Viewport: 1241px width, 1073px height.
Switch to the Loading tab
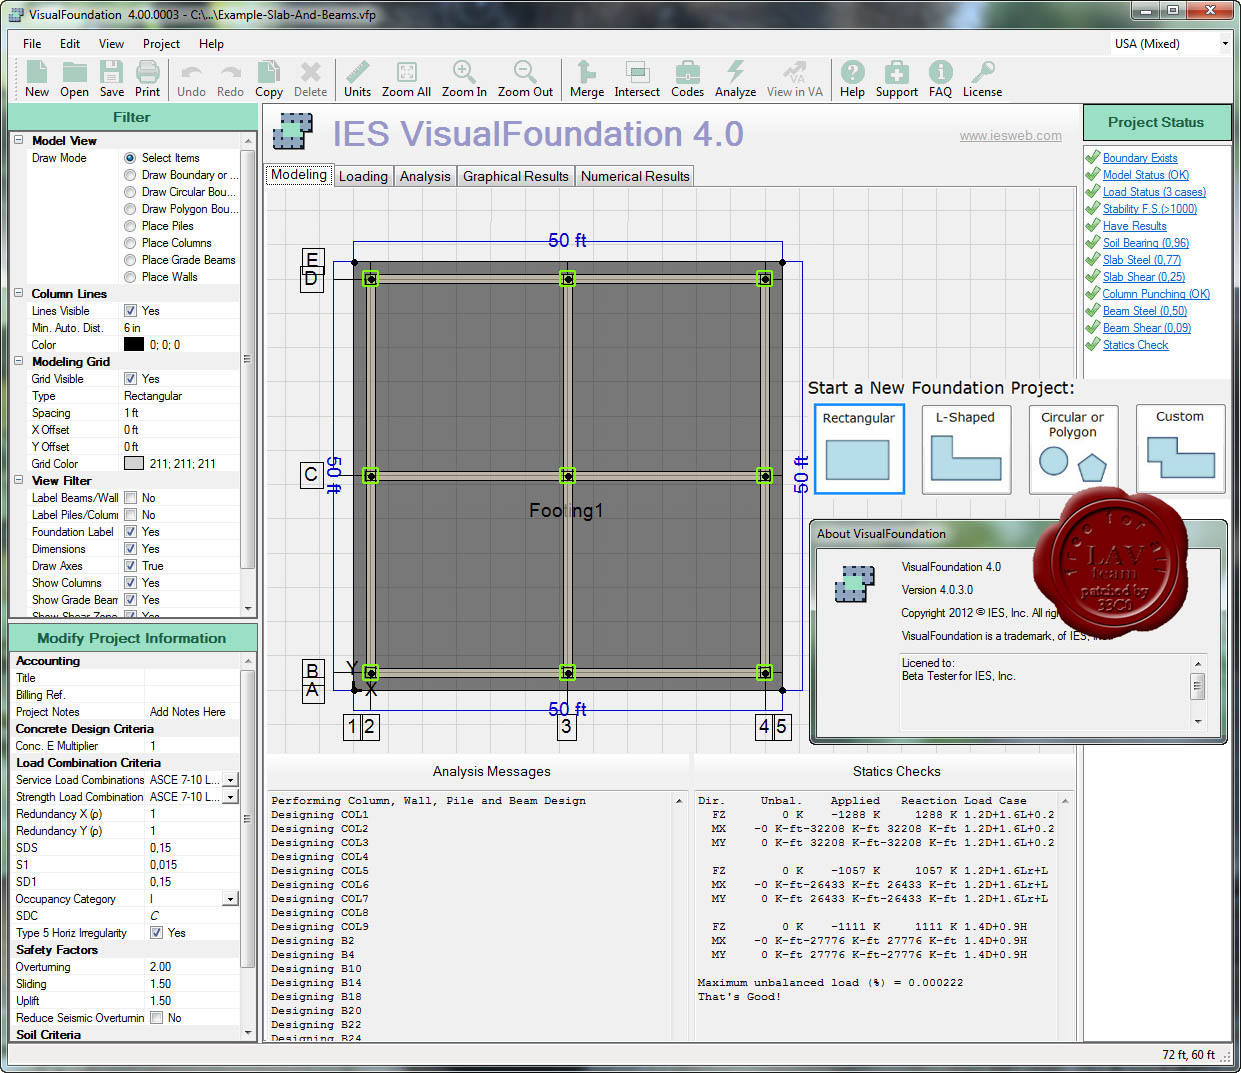pos(363,176)
